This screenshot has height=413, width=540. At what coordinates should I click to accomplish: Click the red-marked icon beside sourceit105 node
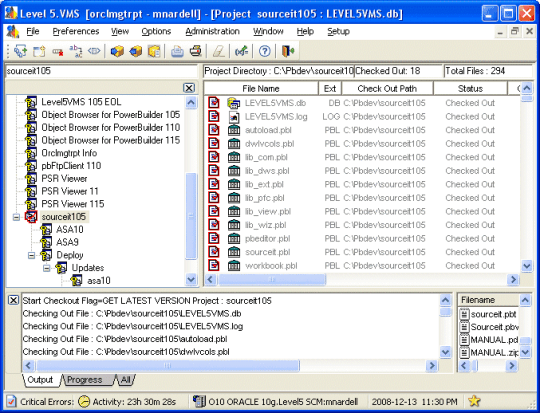(31, 217)
